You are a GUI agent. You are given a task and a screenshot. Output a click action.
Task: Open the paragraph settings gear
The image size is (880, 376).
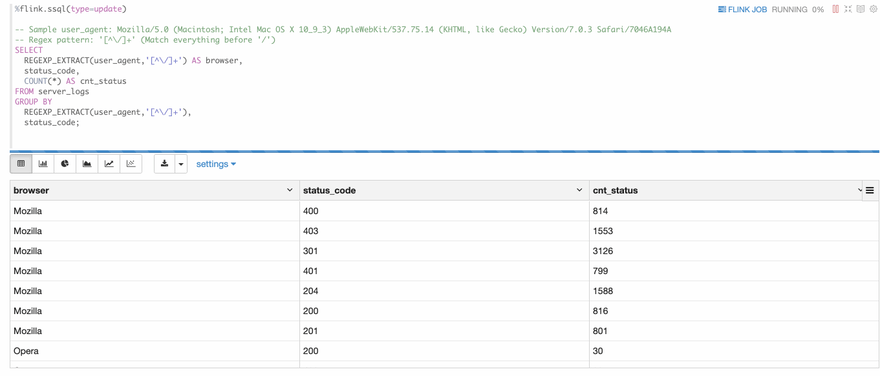click(872, 9)
